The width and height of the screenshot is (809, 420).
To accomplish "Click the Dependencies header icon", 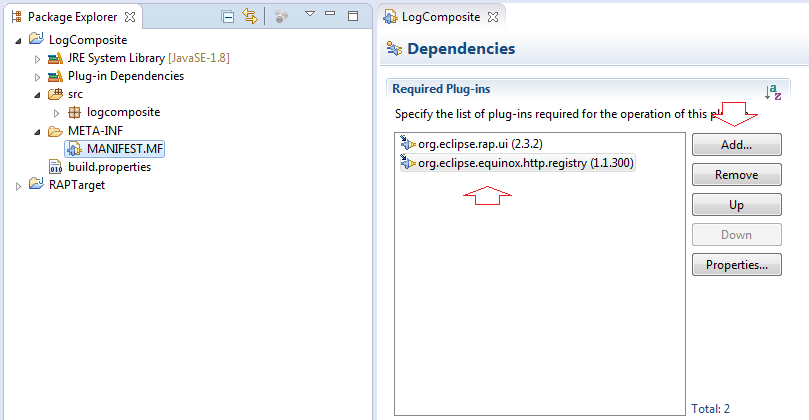I will click(x=394, y=49).
